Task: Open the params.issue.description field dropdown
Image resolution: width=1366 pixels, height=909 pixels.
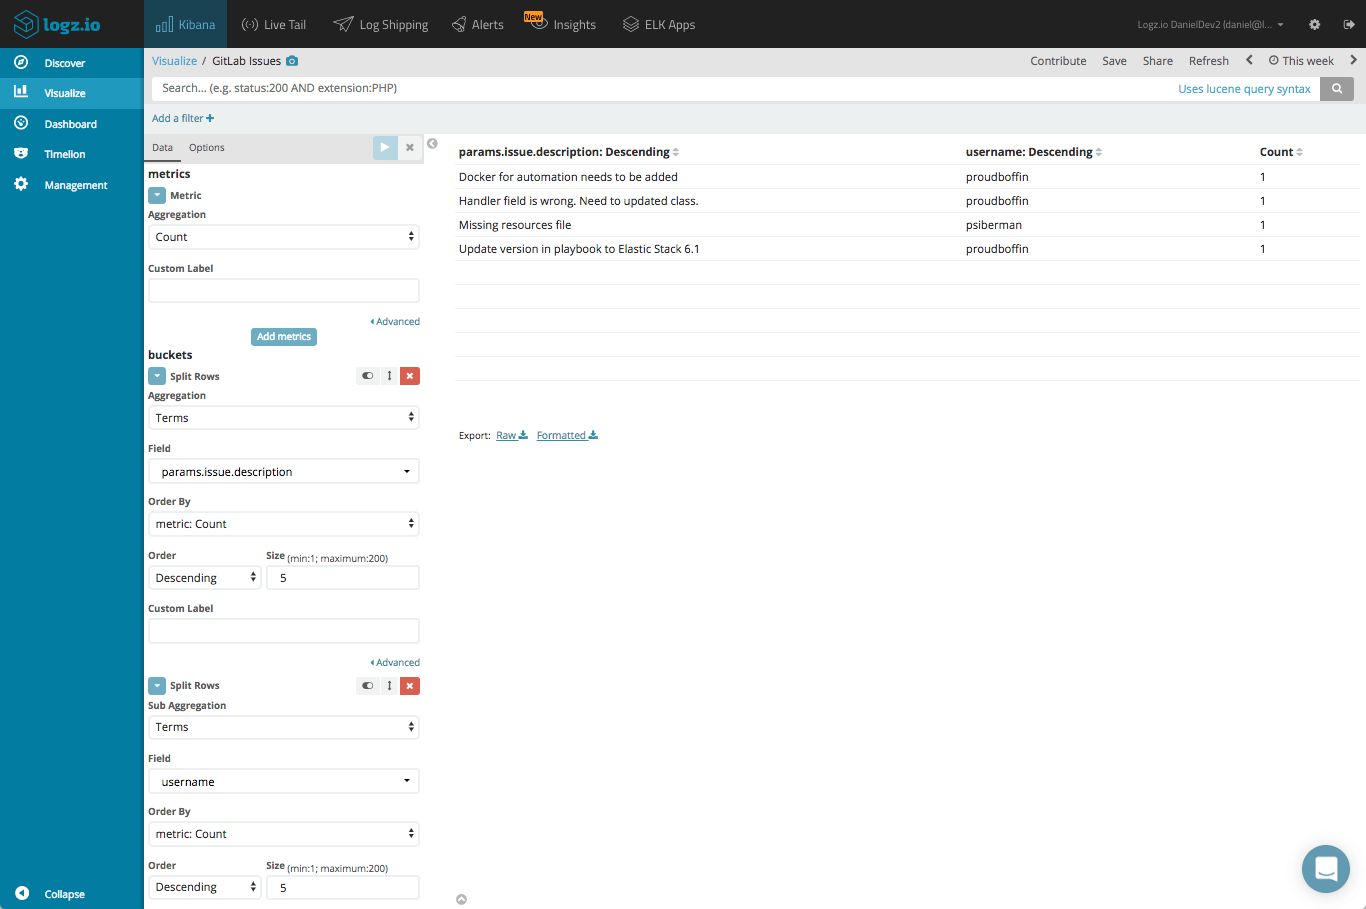Action: coord(283,472)
